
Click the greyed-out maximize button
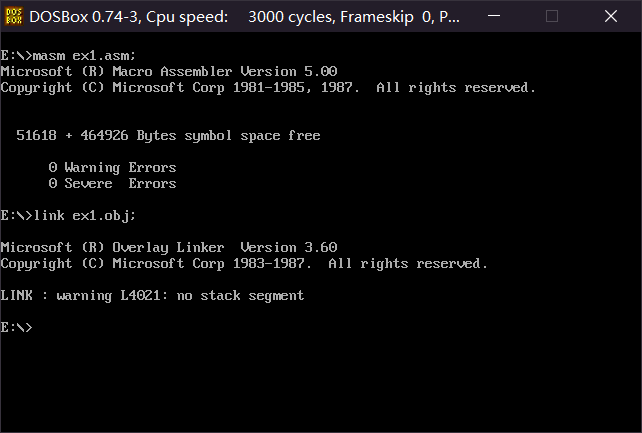pos(552,16)
